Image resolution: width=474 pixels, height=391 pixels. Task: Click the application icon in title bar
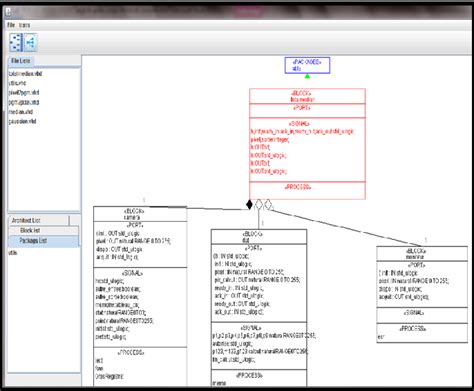[x=8, y=12]
